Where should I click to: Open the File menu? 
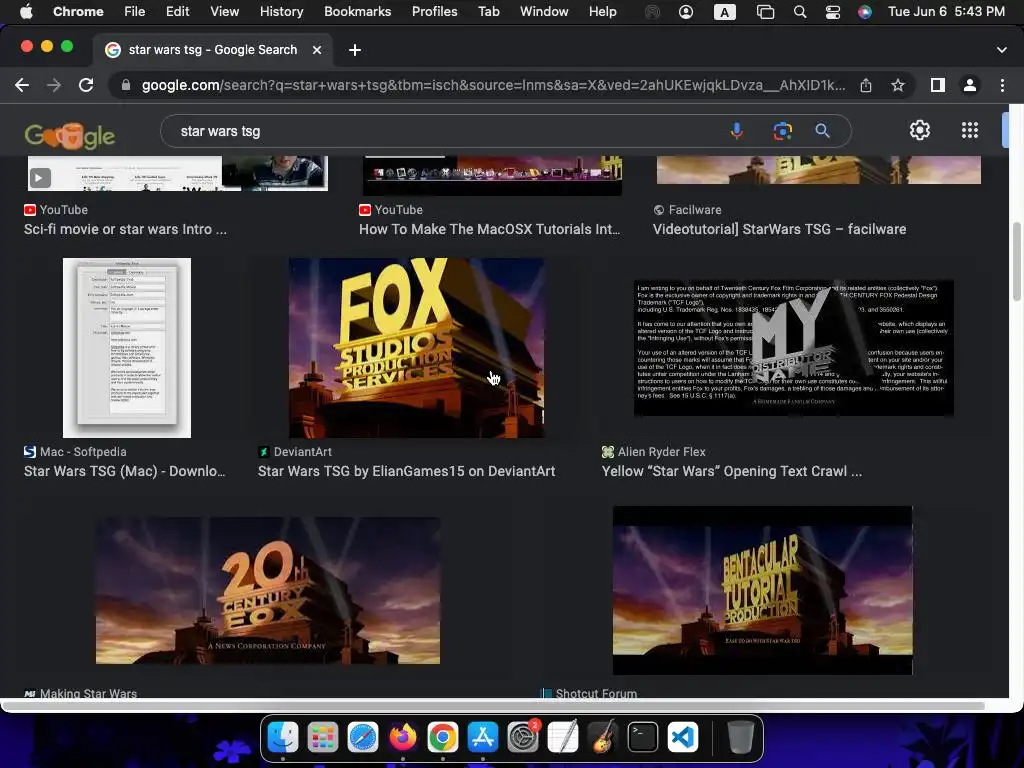(135, 12)
